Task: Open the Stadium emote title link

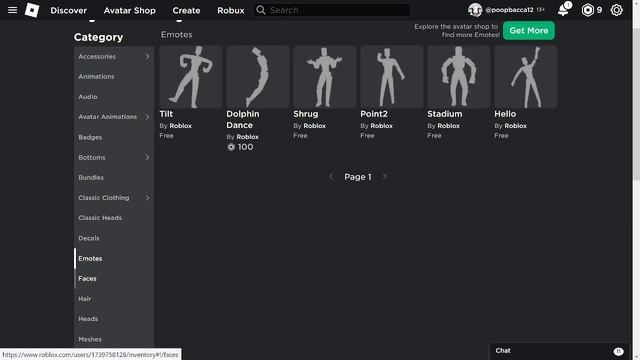Action: pyautogui.click(x=445, y=114)
